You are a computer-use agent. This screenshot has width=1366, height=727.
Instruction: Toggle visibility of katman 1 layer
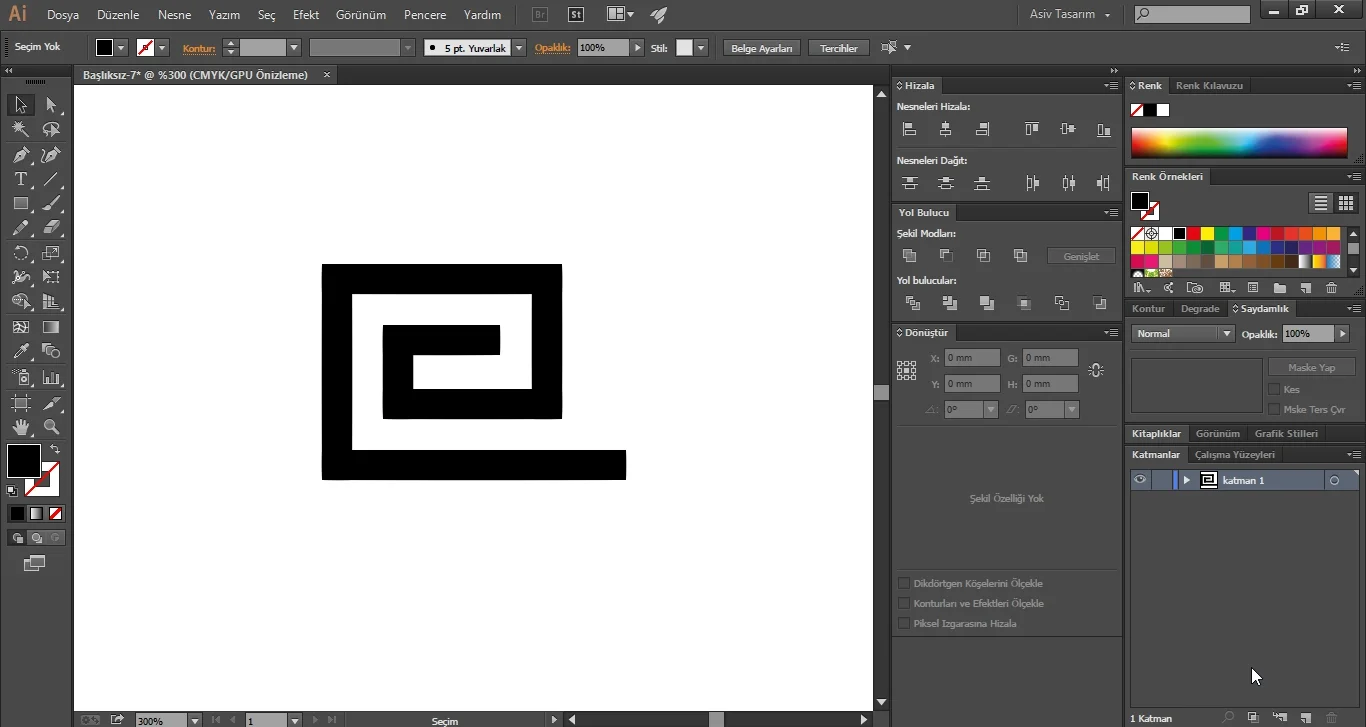[x=1140, y=480]
